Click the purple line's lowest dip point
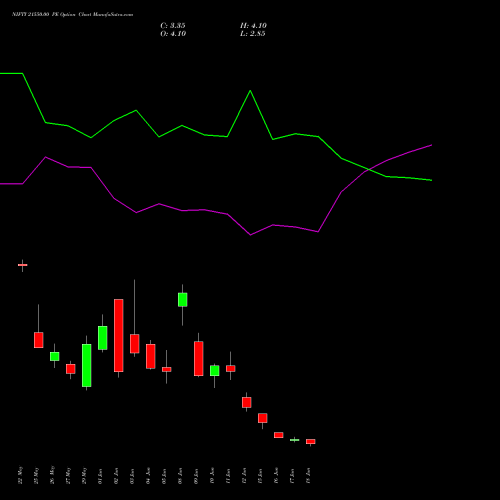This screenshot has height=500, width=500. pyautogui.click(x=251, y=235)
